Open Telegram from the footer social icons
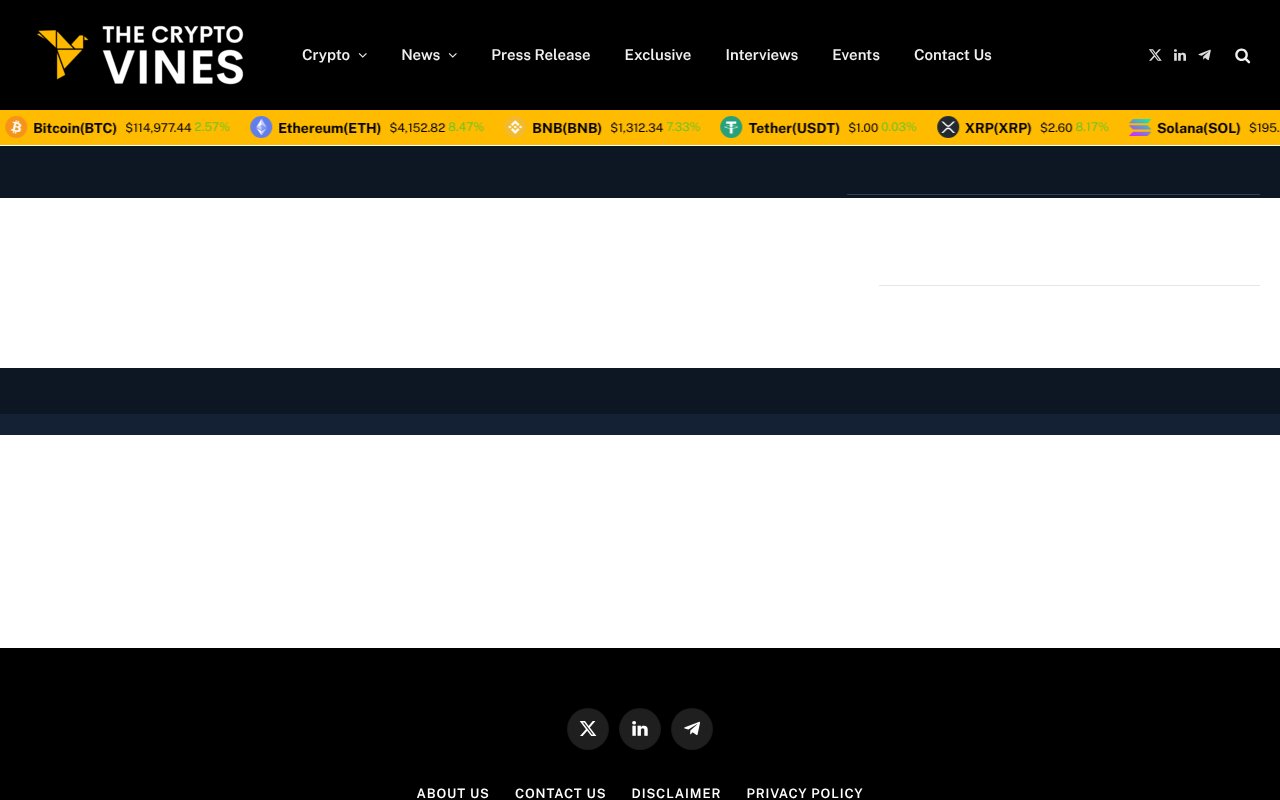Image resolution: width=1280 pixels, height=800 pixels. tap(692, 729)
